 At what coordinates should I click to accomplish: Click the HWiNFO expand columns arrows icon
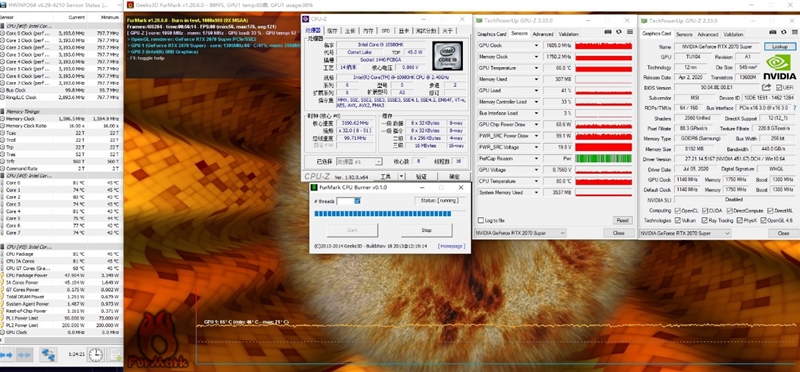[7, 354]
